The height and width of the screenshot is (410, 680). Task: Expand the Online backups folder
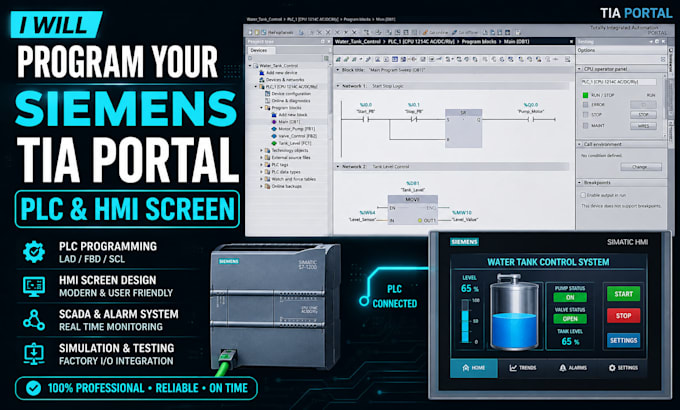(x=262, y=186)
